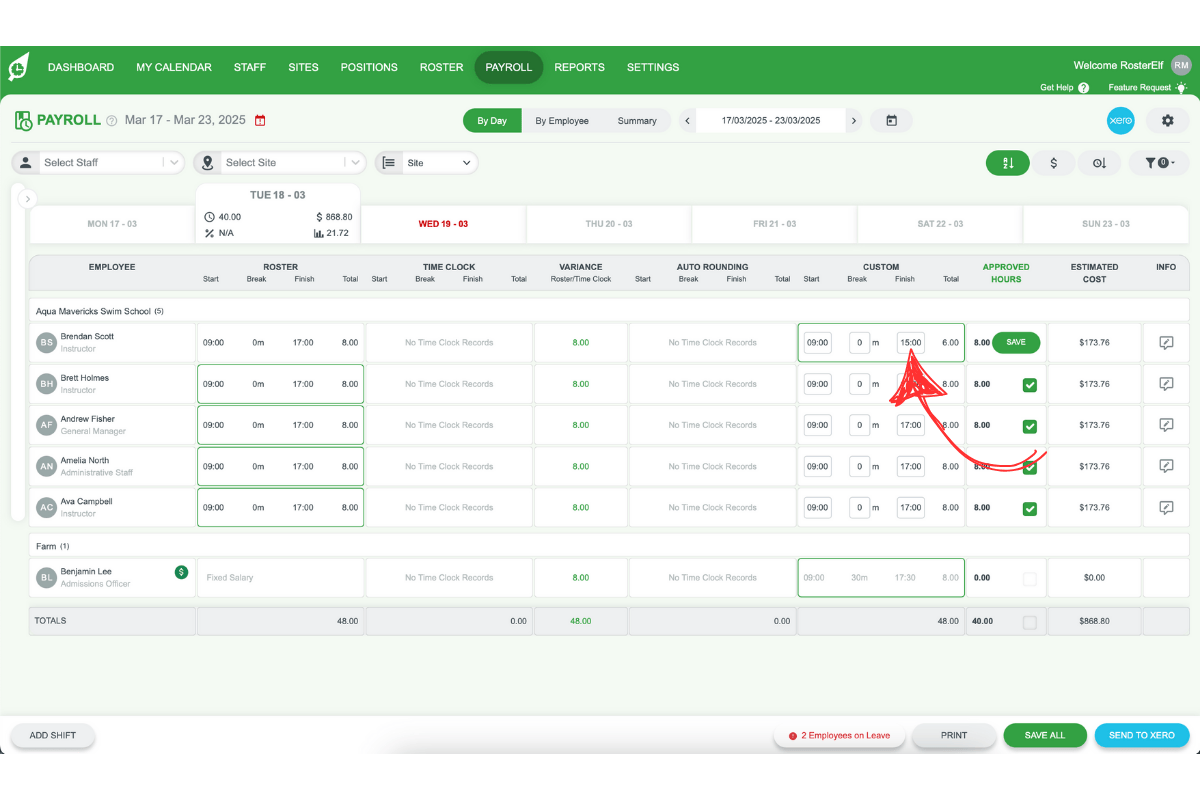Open the REPORTS menu item

pos(579,67)
